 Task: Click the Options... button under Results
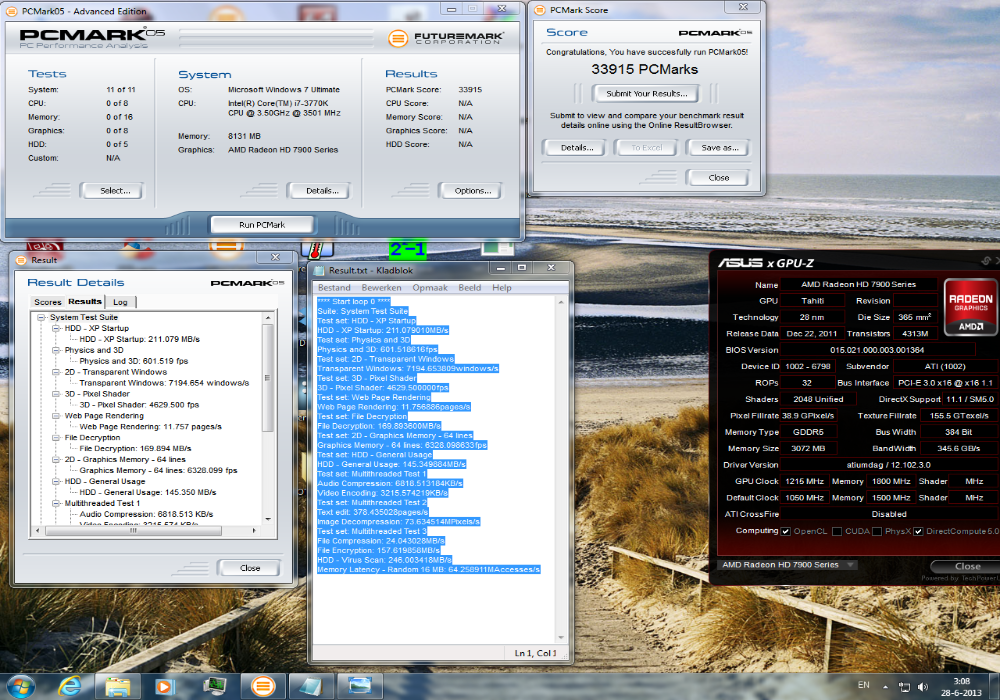(x=470, y=191)
